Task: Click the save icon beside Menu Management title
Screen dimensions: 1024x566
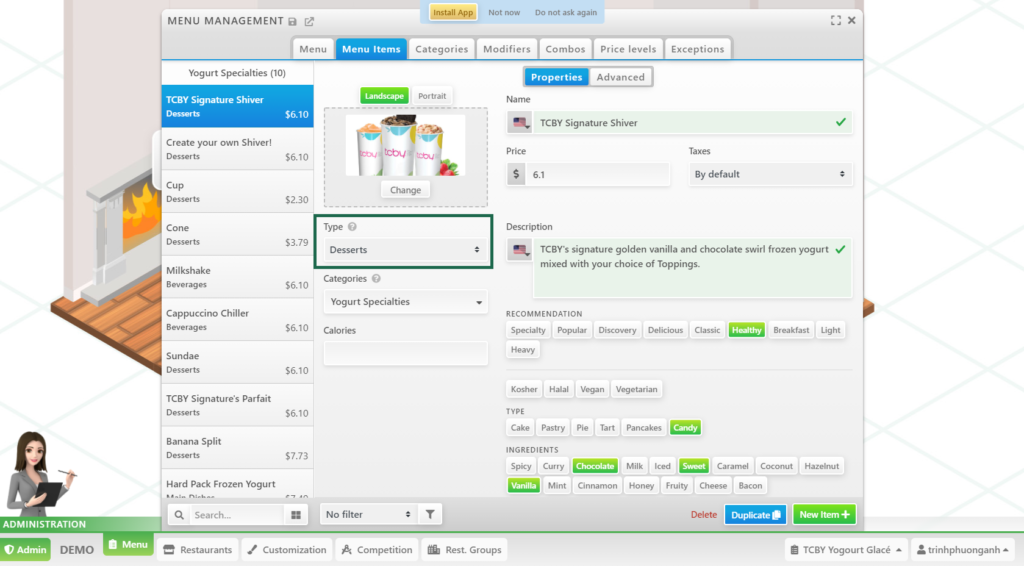Action: [292, 21]
